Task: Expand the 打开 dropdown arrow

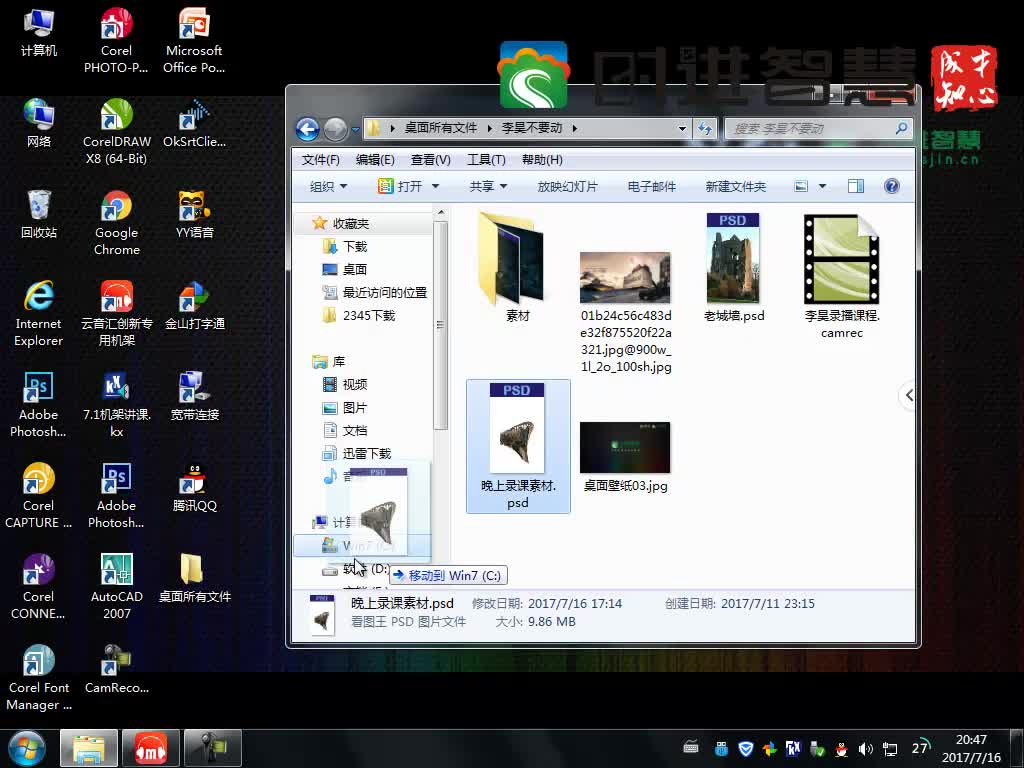Action: [436, 186]
